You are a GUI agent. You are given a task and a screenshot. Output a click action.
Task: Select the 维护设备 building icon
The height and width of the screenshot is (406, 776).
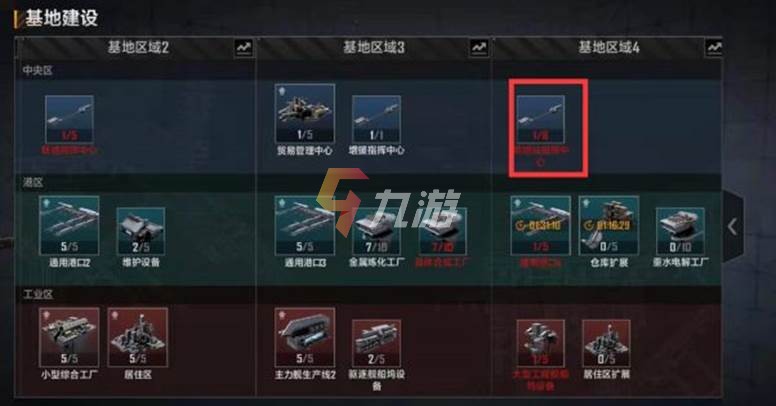pyautogui.click(x=141, y=231)
